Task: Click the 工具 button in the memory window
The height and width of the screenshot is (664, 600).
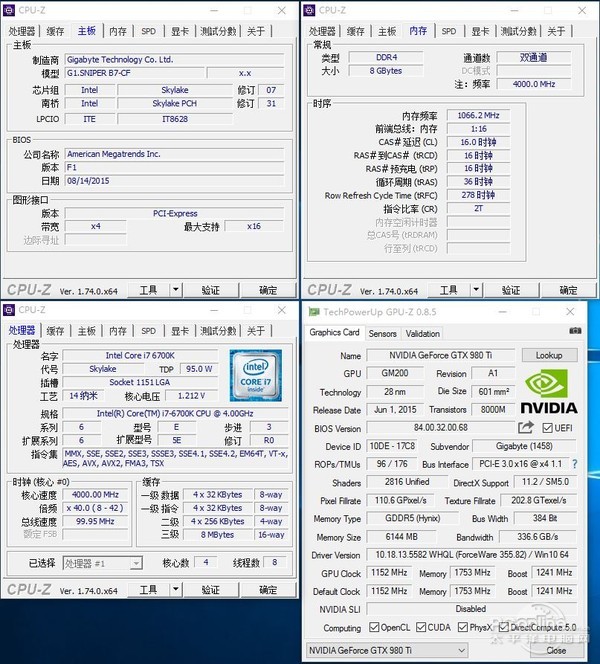Action: pos(448,290)
